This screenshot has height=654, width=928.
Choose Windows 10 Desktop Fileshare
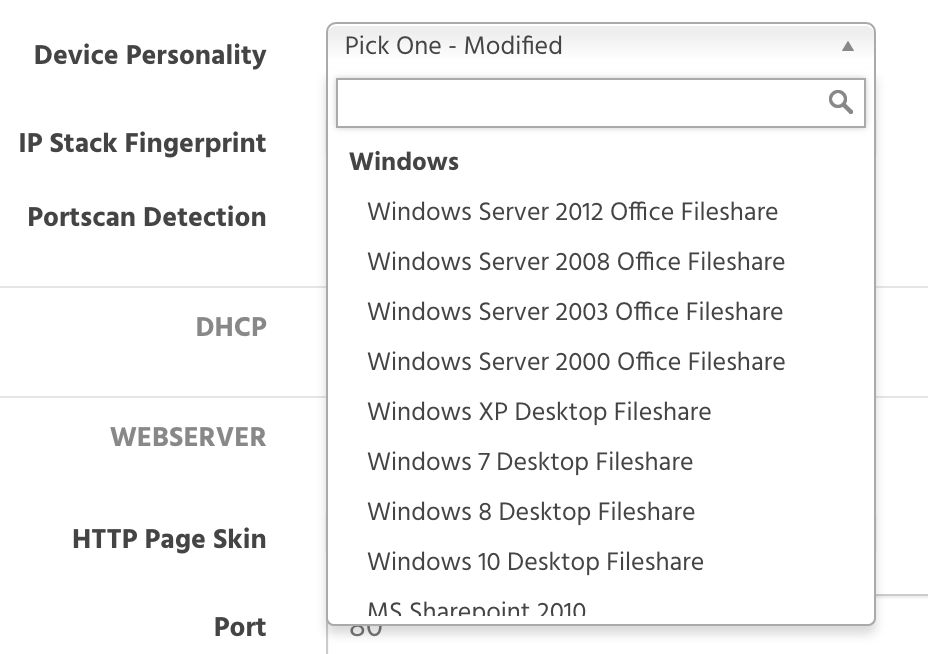535,562
